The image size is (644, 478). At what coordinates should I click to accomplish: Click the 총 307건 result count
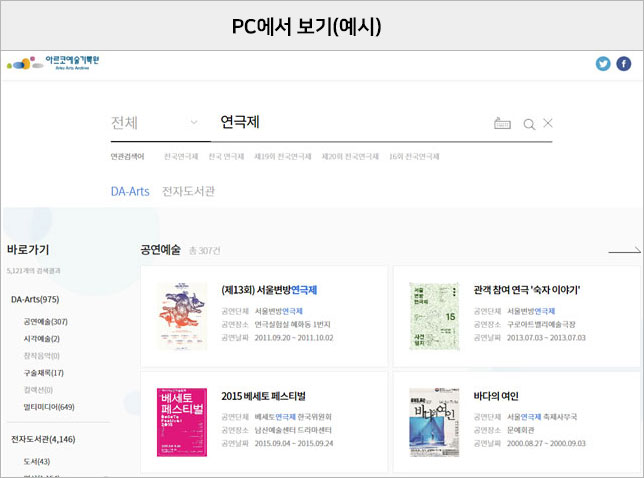[x=205, y=250]
